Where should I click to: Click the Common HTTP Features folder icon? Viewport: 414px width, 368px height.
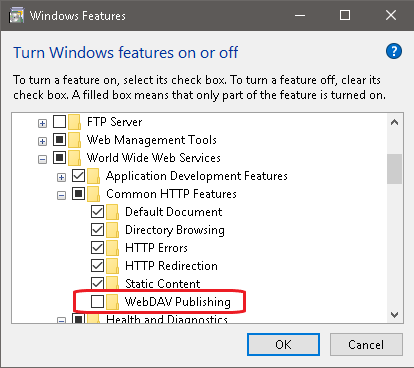click(x=94, y=194)
